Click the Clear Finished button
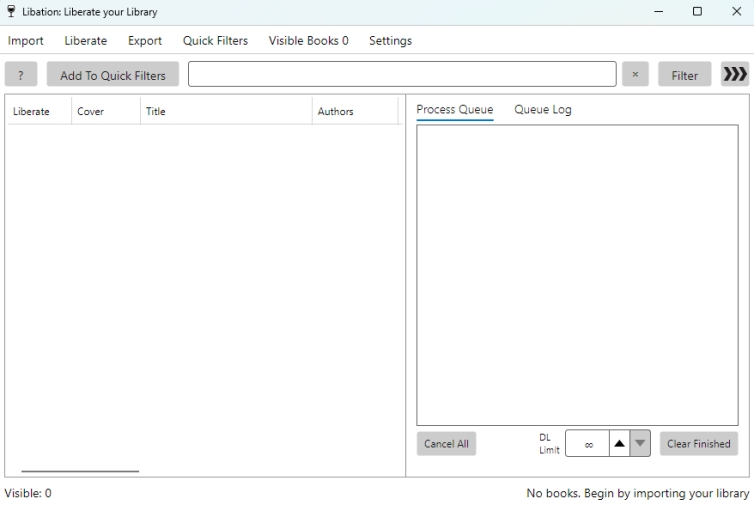This screenshot has height=505, width=754. point(699,444)
